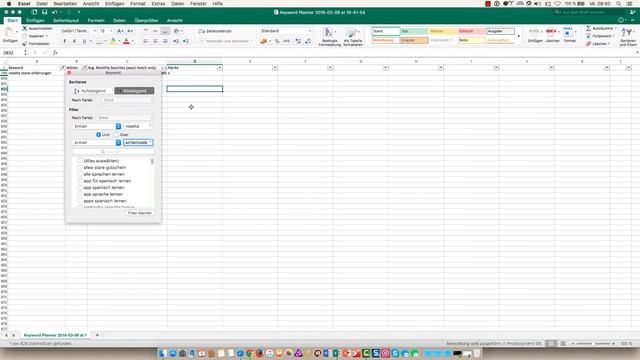Screen dimensions: 640x360
Task: Switch to the Überprüfen ribbon tab
Action: tap(146, 20)
